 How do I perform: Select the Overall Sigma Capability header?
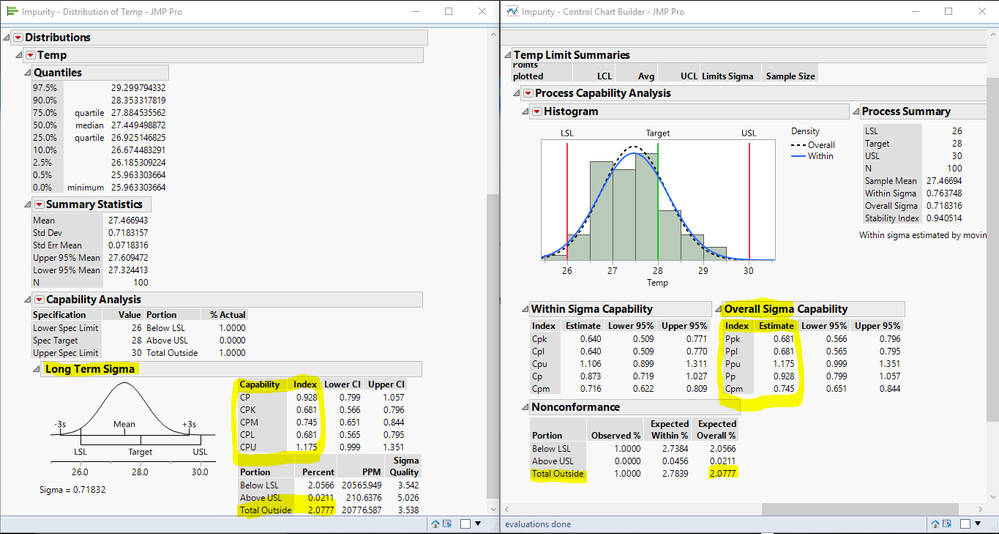coord(786,309)
